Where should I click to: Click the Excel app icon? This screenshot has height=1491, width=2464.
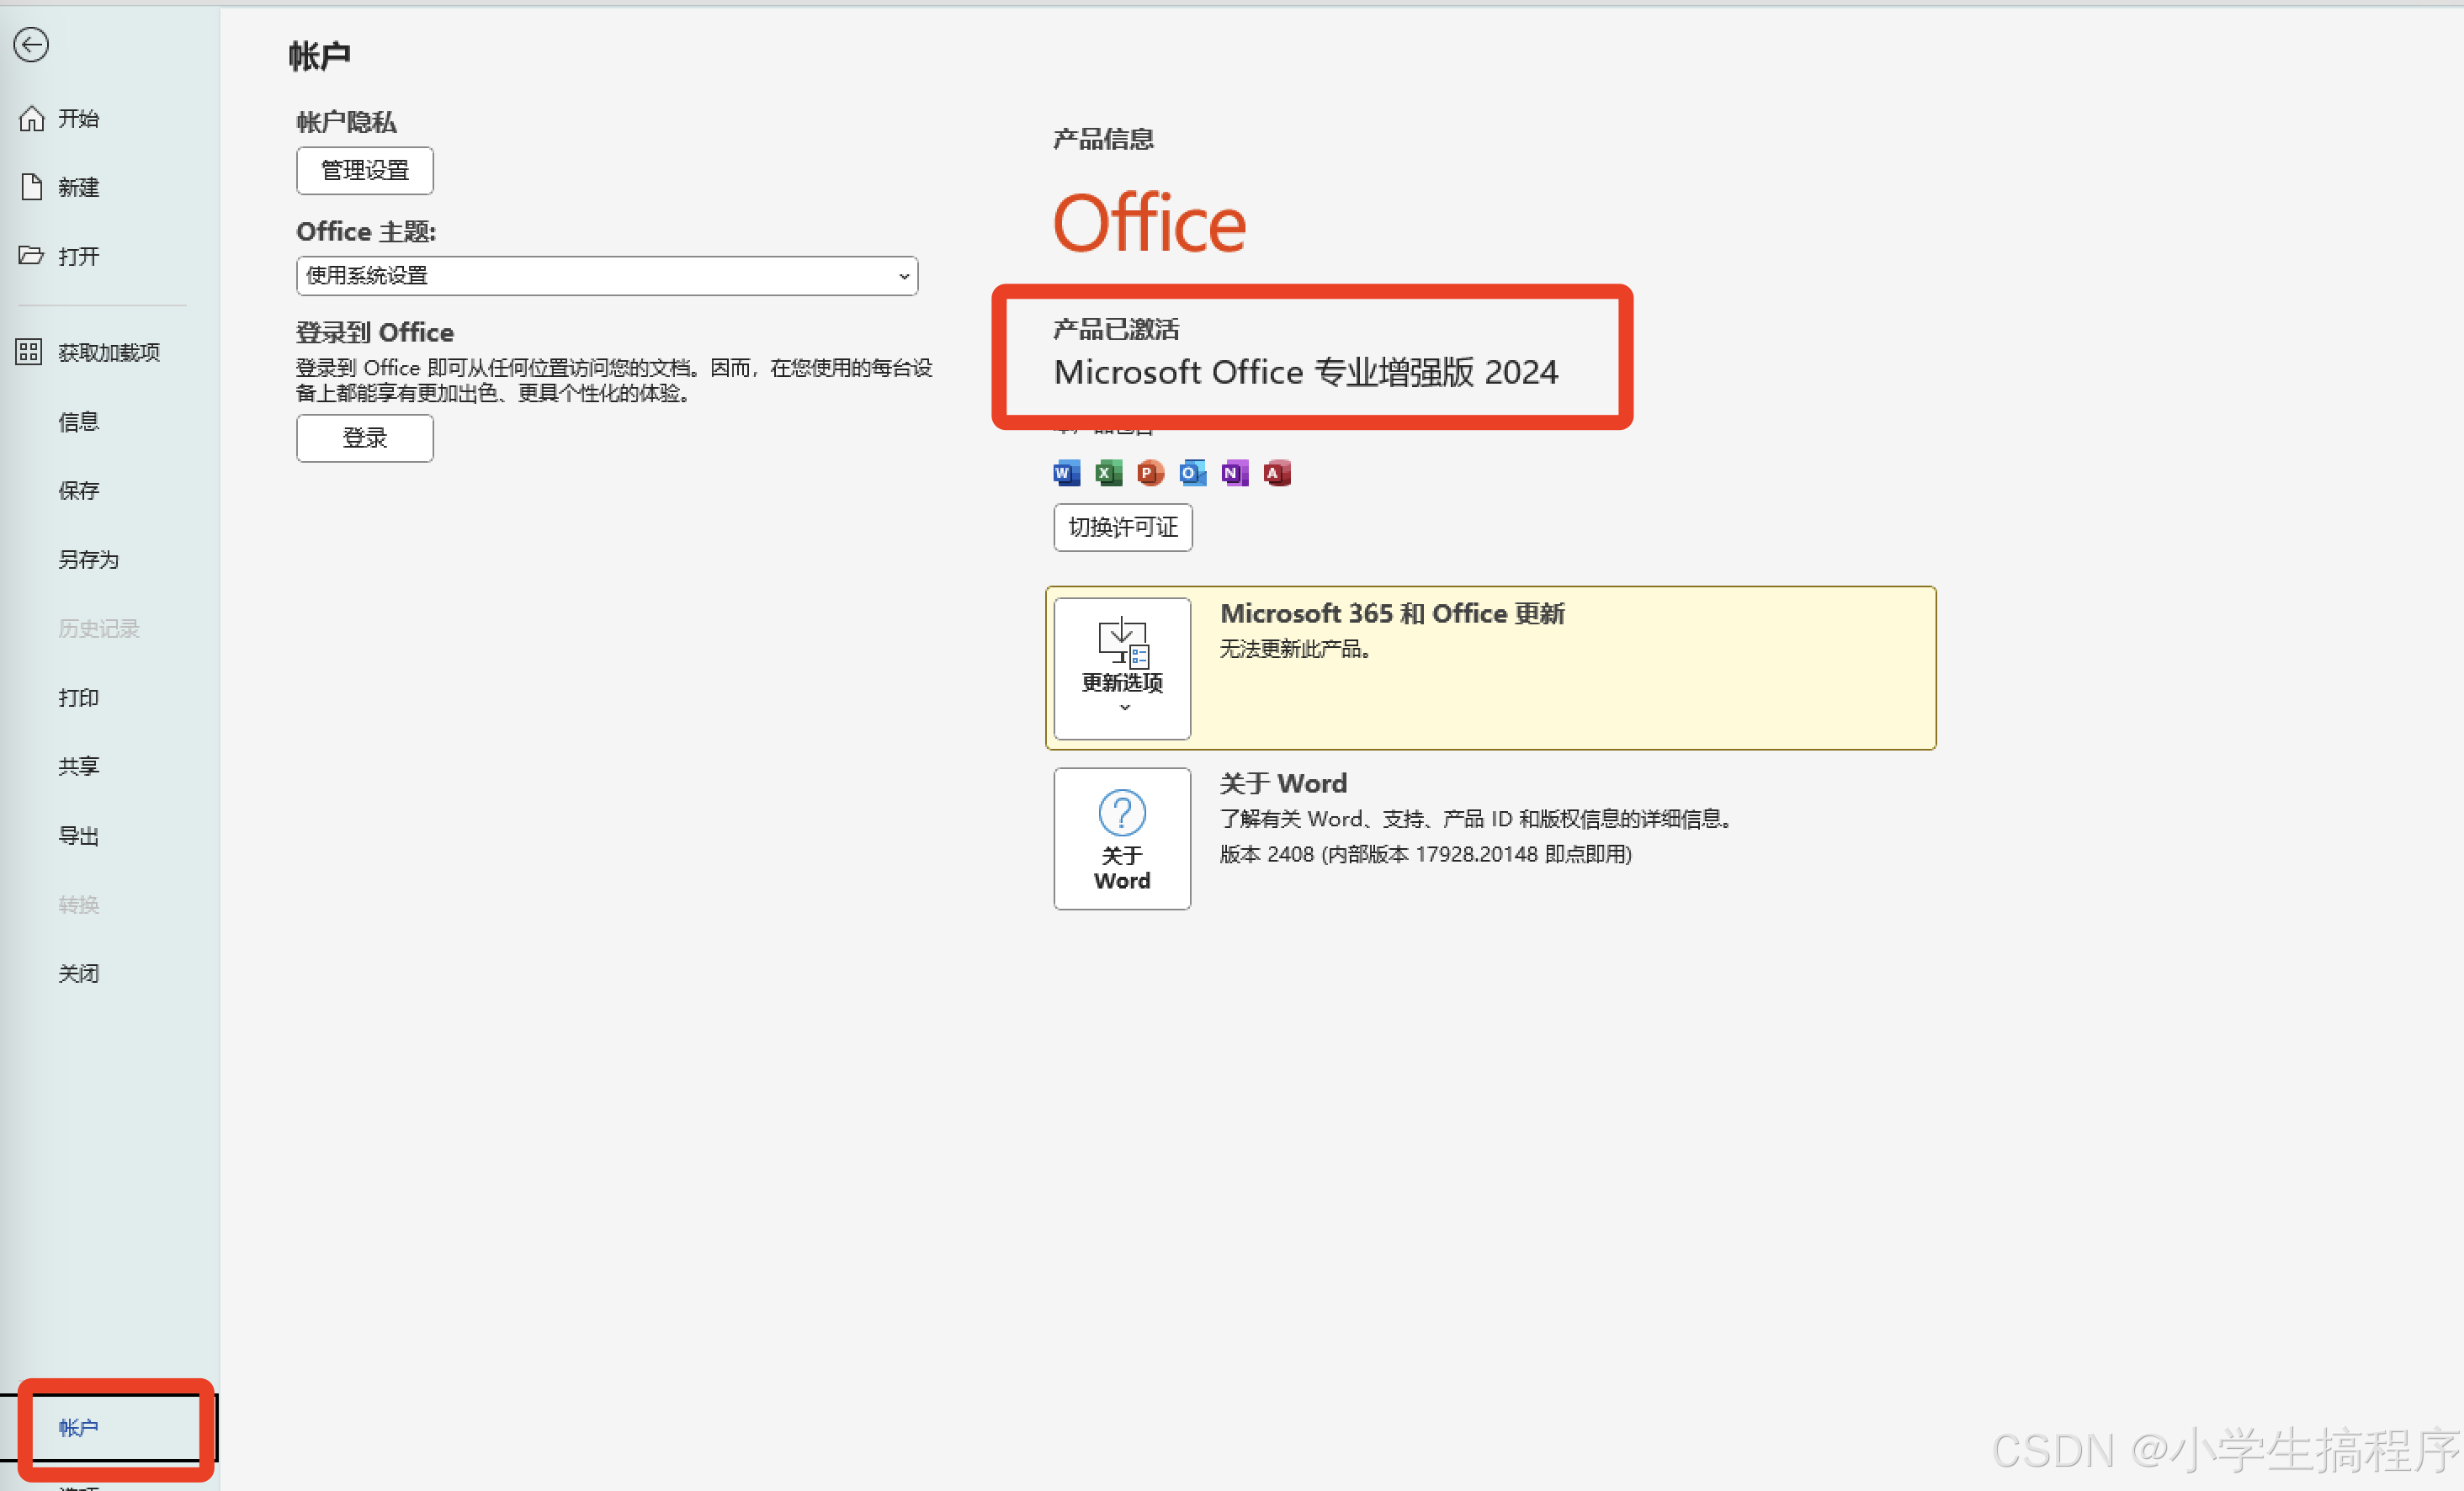pyautogui.click(x=1108, y=473)
